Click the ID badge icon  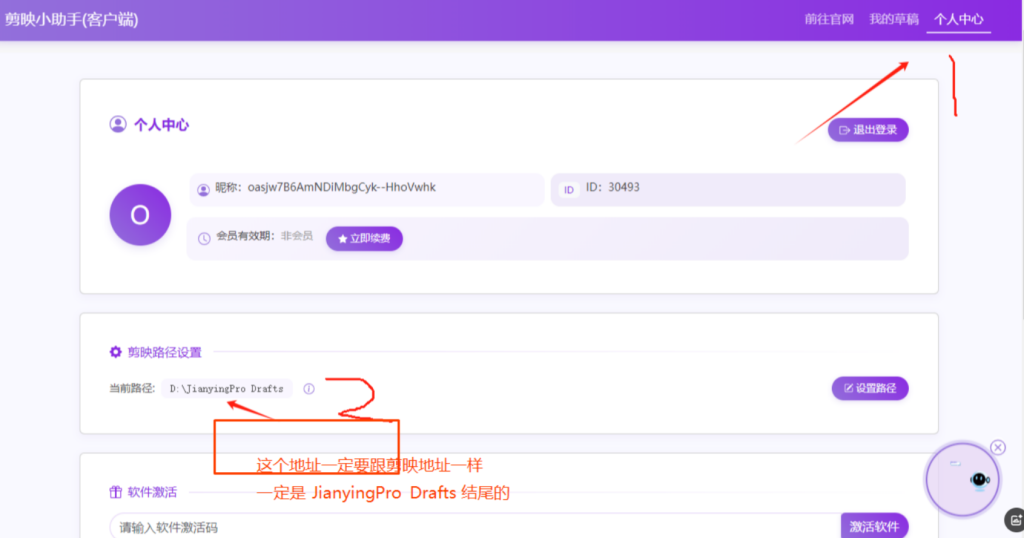coord(569,189)
